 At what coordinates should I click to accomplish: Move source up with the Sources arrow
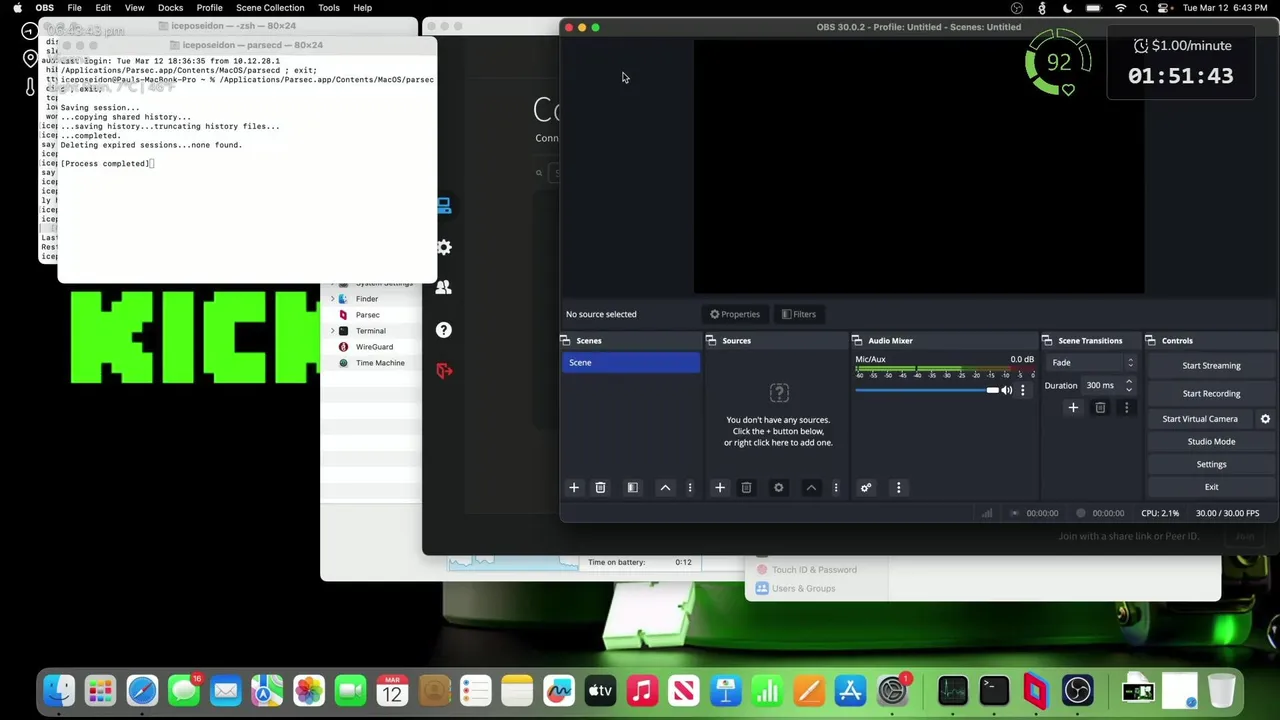[x=811, y=488]
